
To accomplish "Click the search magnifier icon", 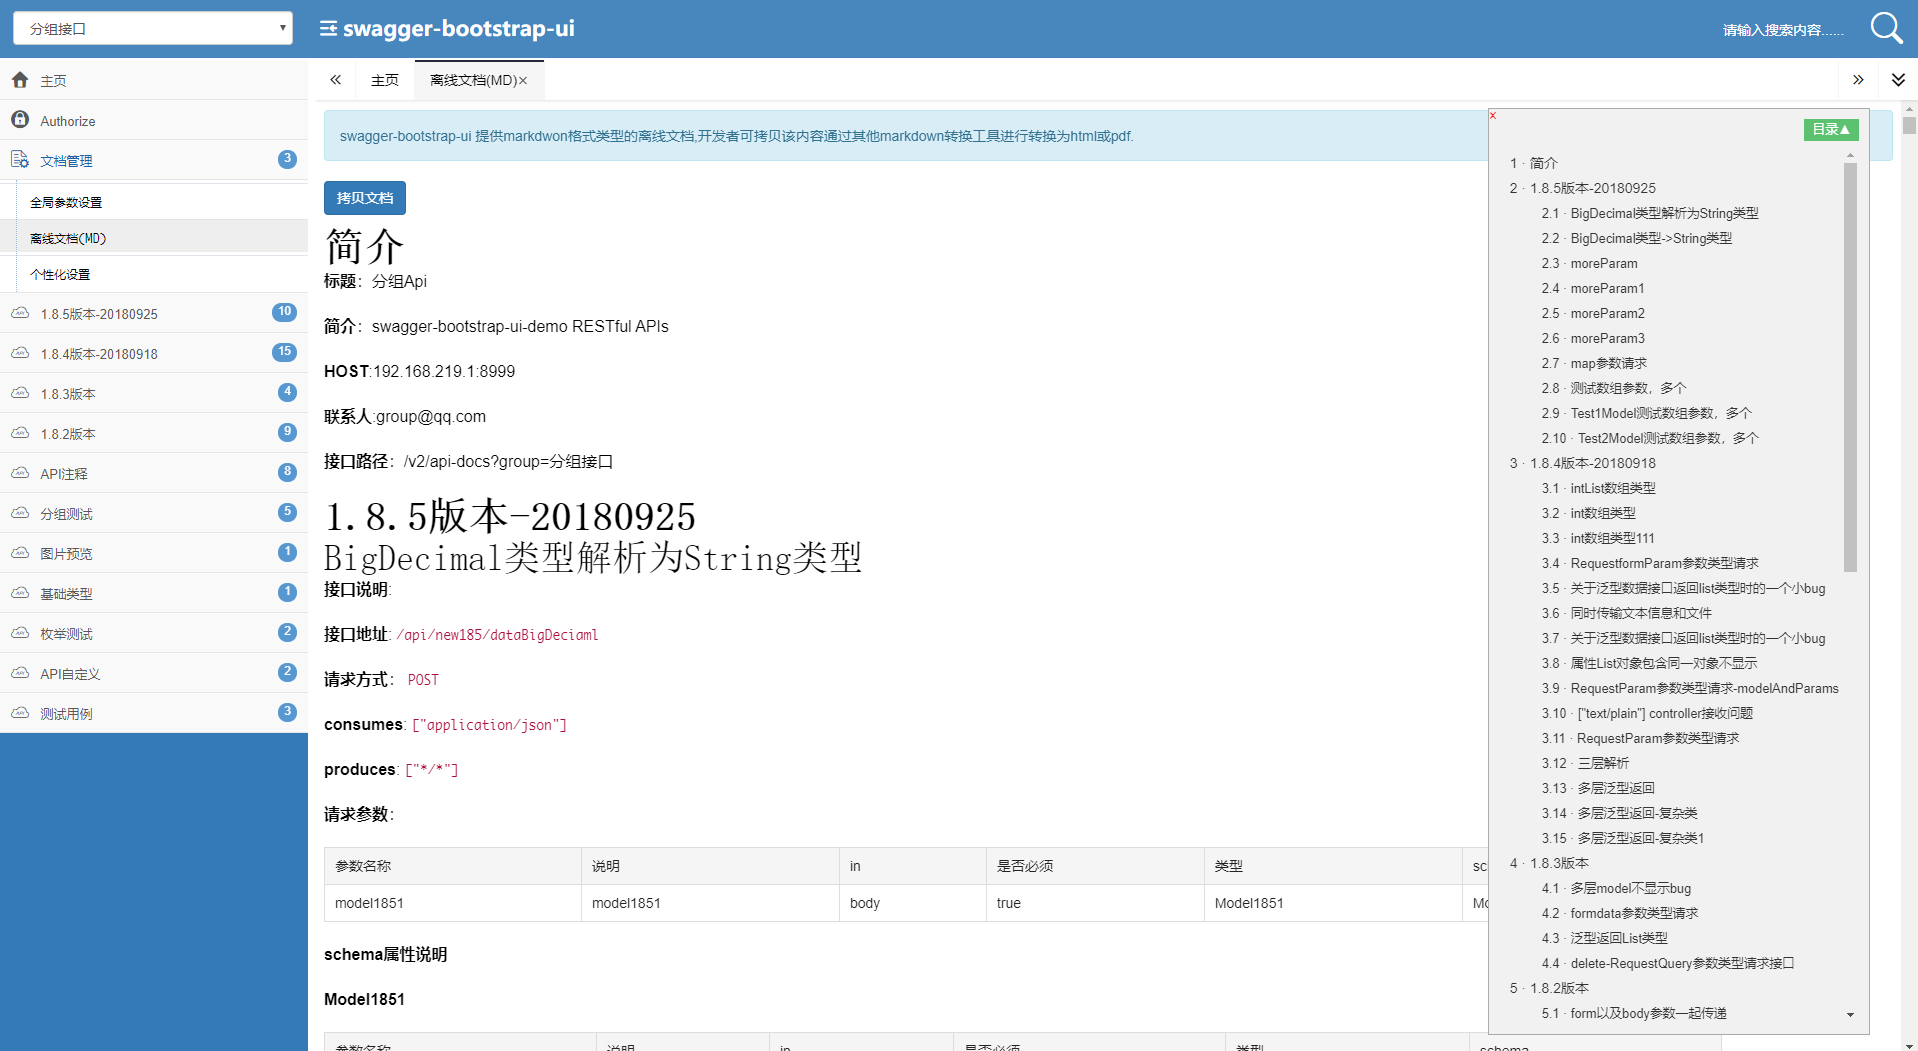I will (x=1886, y=28).
